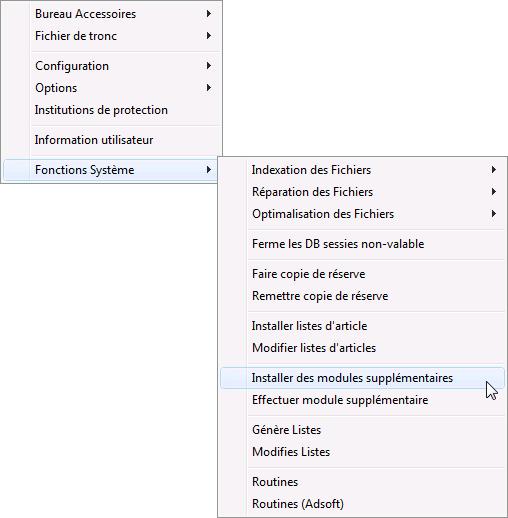Expand the Fichier de tronc submenu
The height and width of the screenshot is (518, 508).
tap(112, 36)
